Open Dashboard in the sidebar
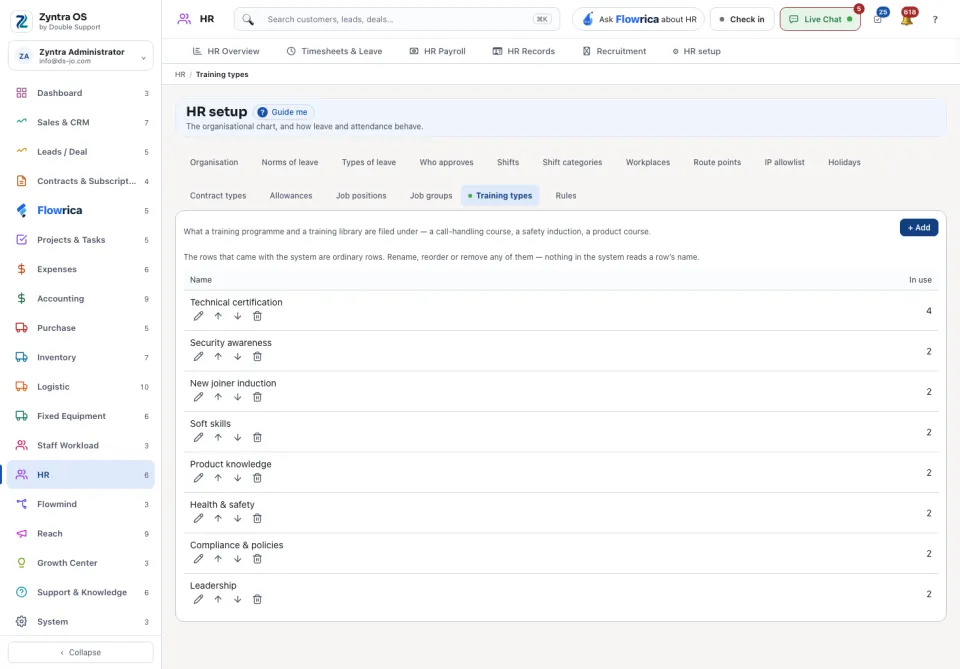 [x=81, y=93]
